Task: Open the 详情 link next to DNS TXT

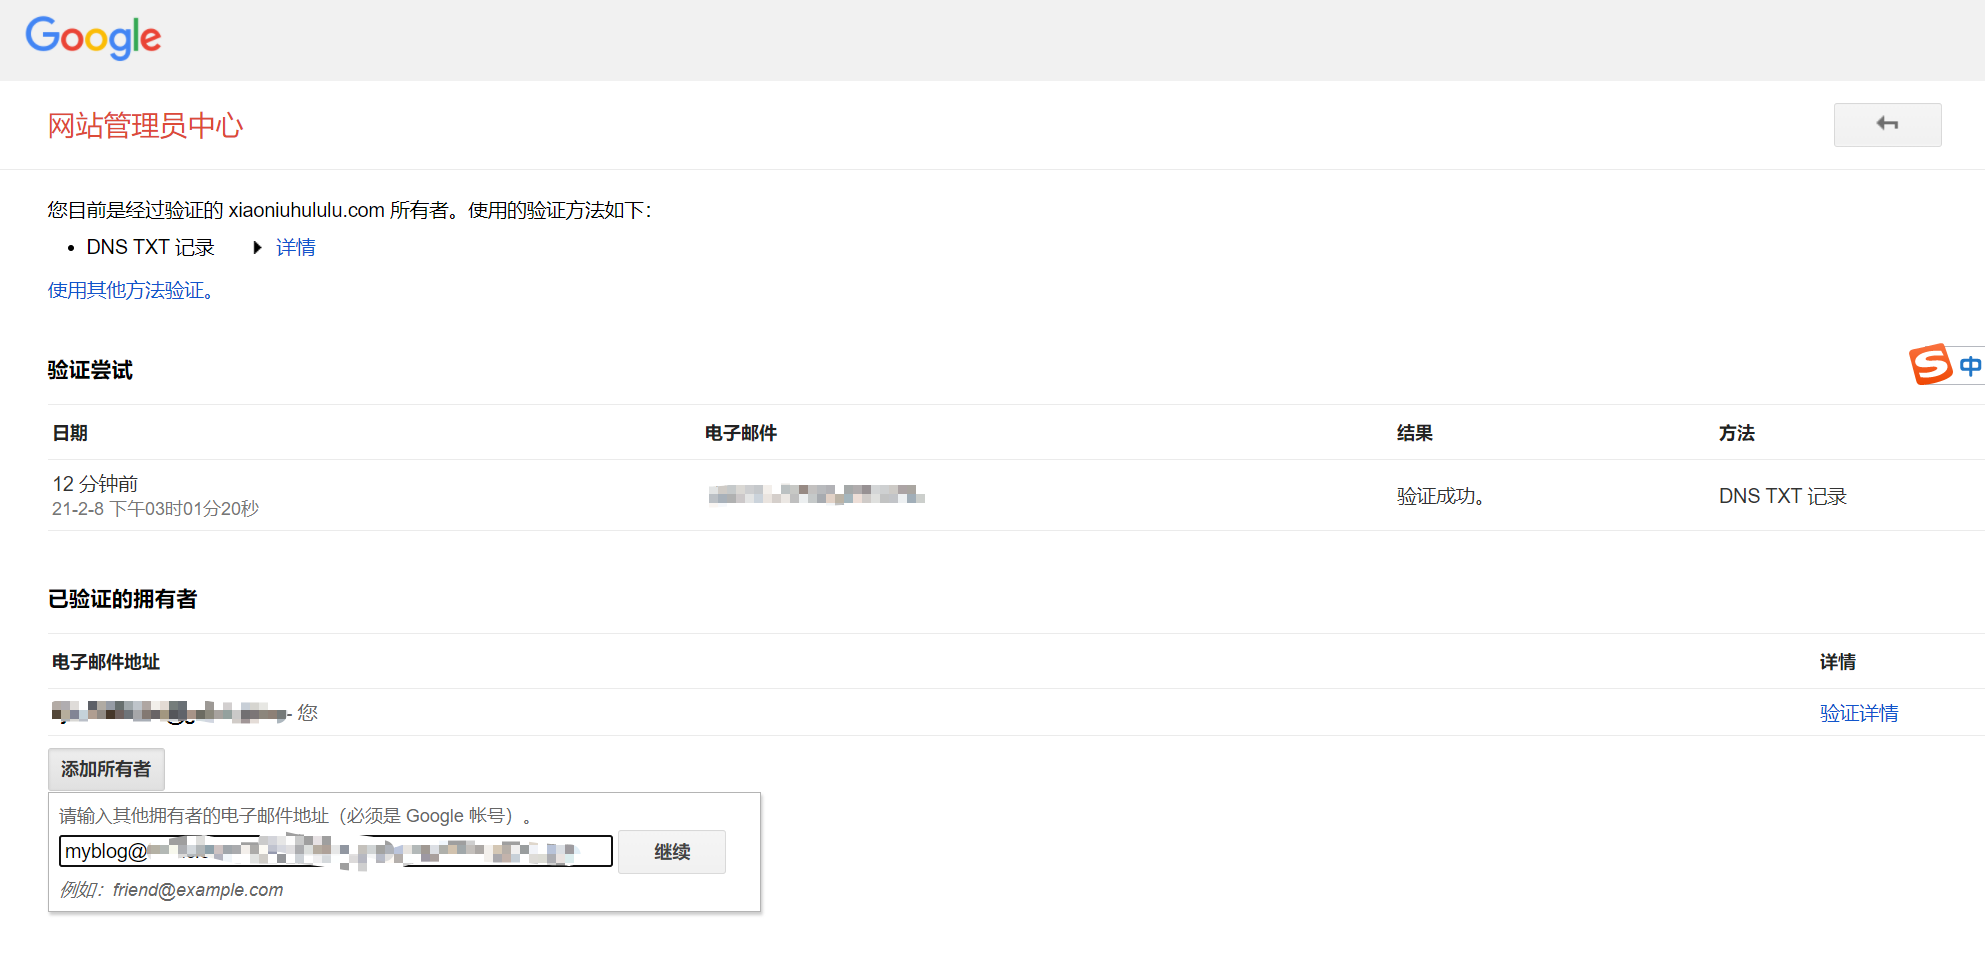Action: point(296,247)
